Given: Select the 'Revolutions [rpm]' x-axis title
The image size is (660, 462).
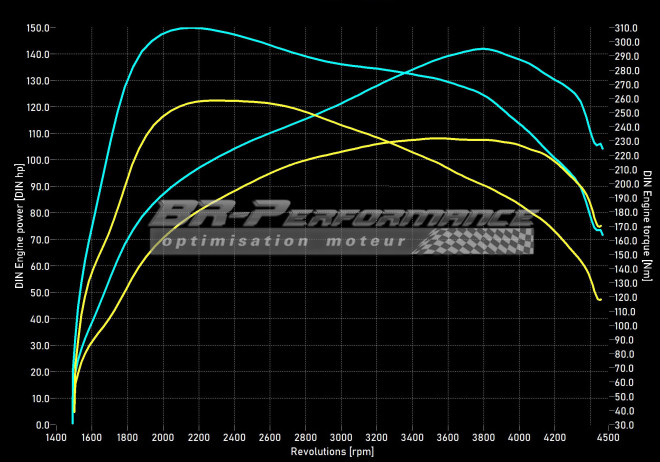Looking at the screenshot, I should (330, 452).
